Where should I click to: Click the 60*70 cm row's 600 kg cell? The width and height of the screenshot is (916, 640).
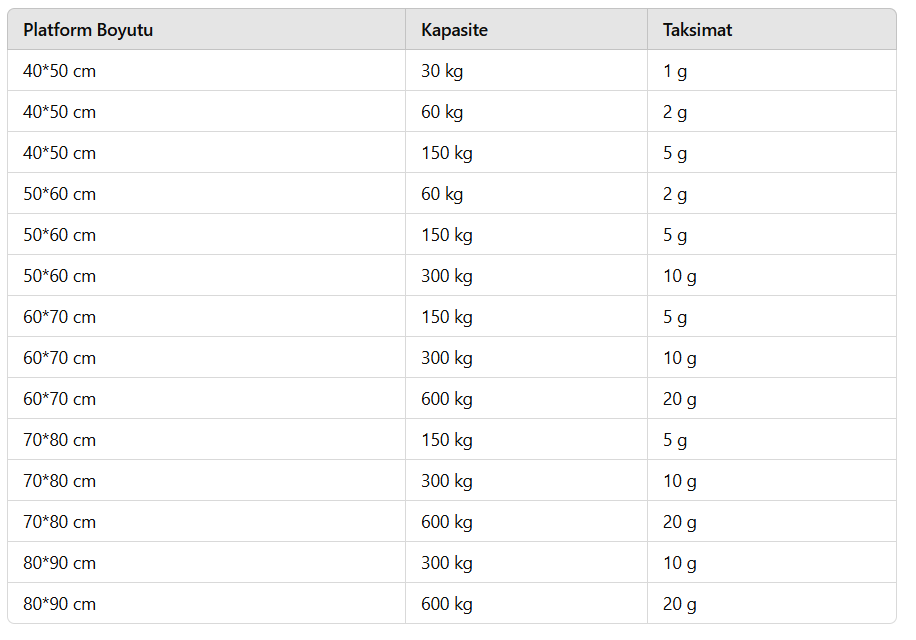click(526, 399)
